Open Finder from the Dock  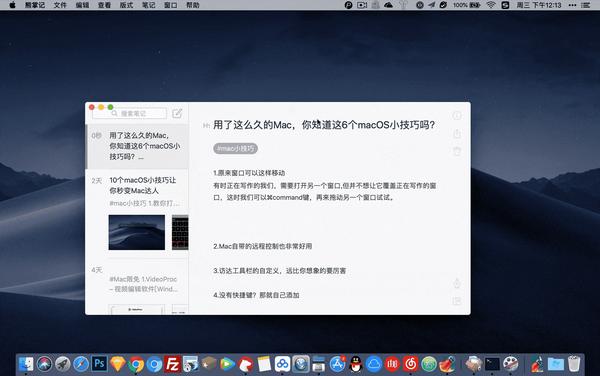26,364
